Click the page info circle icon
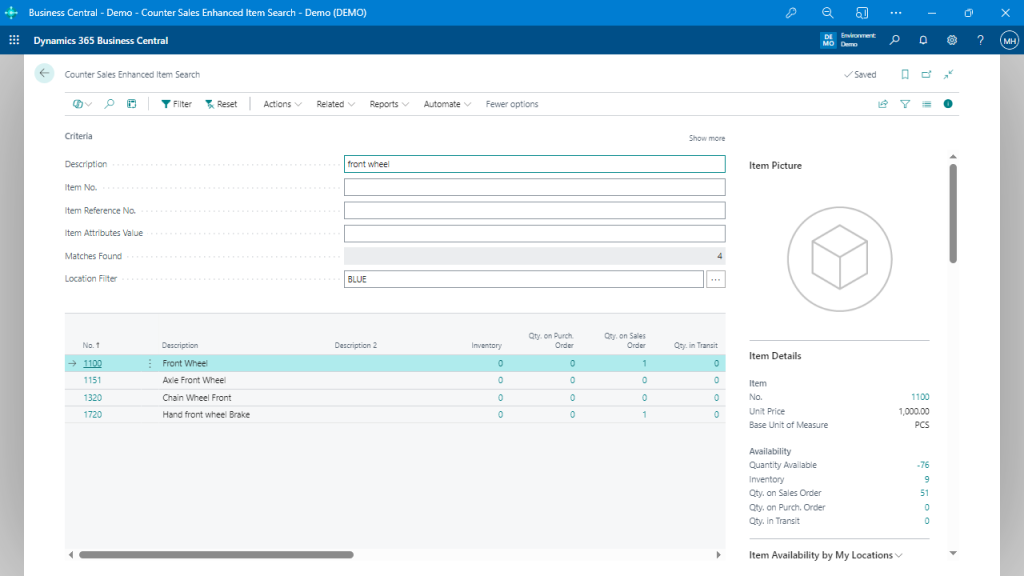 click(x=948, y=103)
